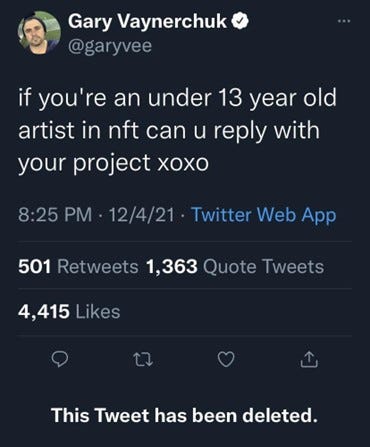
Task: Open the share tweet icon
Action: (309, 359)
